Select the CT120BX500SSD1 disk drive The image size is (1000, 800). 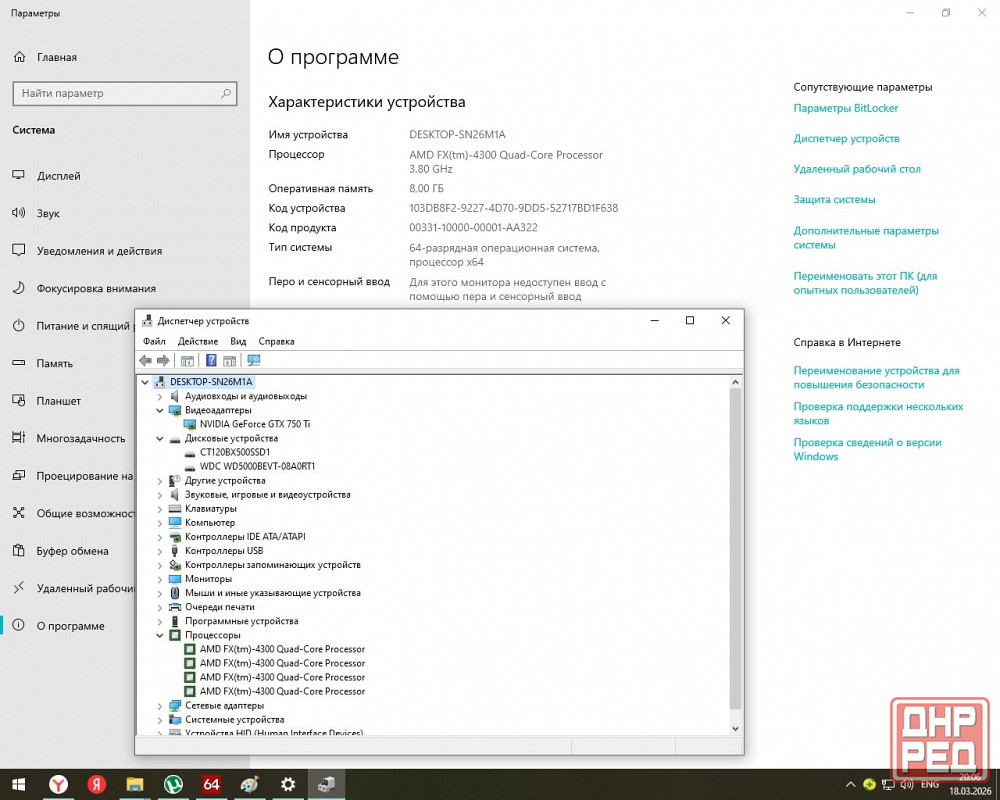(235, 452)
